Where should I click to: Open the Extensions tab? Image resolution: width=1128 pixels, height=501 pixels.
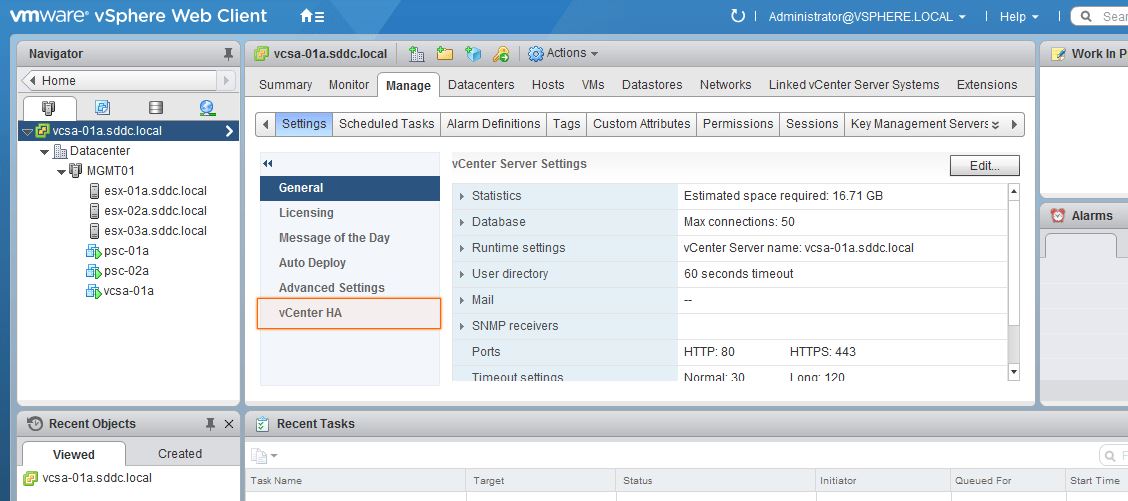987,85
